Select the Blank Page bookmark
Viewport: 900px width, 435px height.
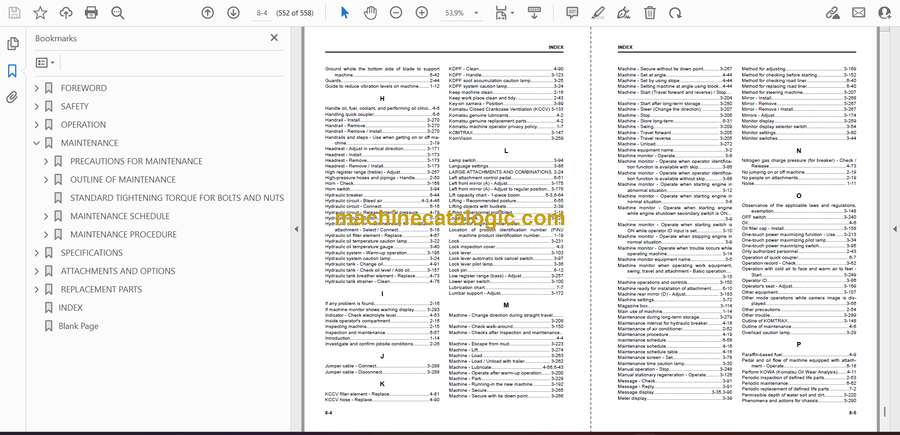pos(78,326)
